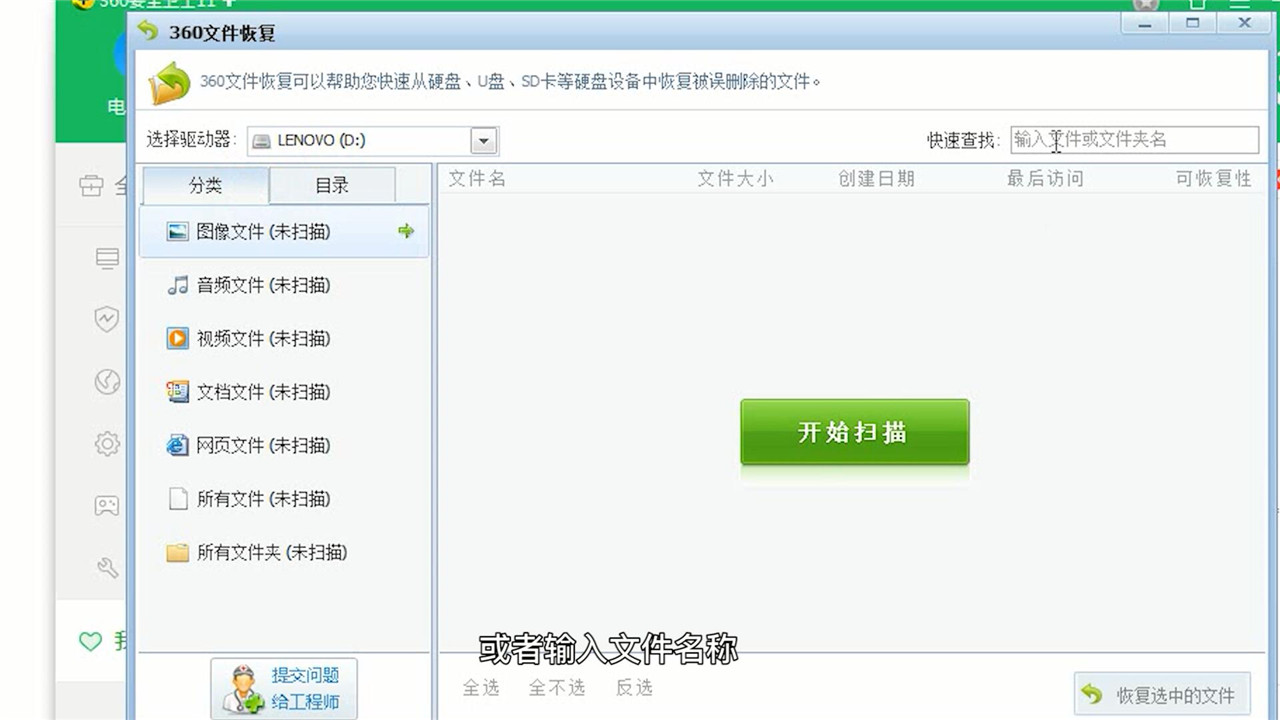Viewport: 1280px width, 720px height.
Task: Select the 视频文件 video category icon
Action: [x=178, y=338]
